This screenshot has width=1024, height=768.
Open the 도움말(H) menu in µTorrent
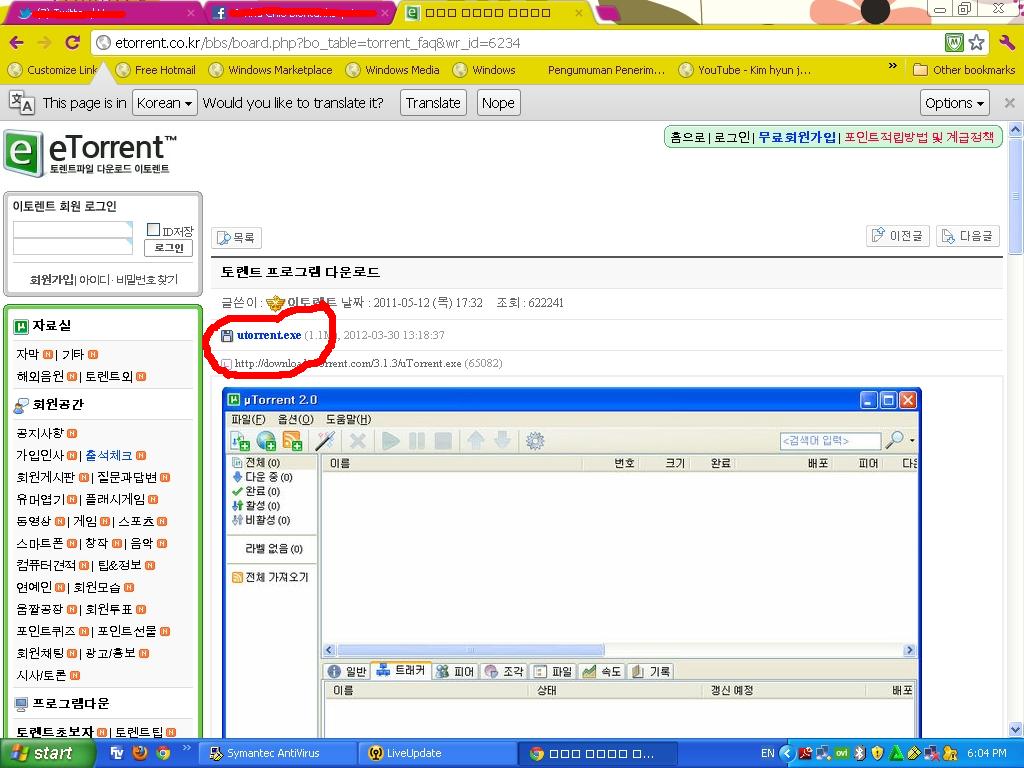tap(349, 419)
